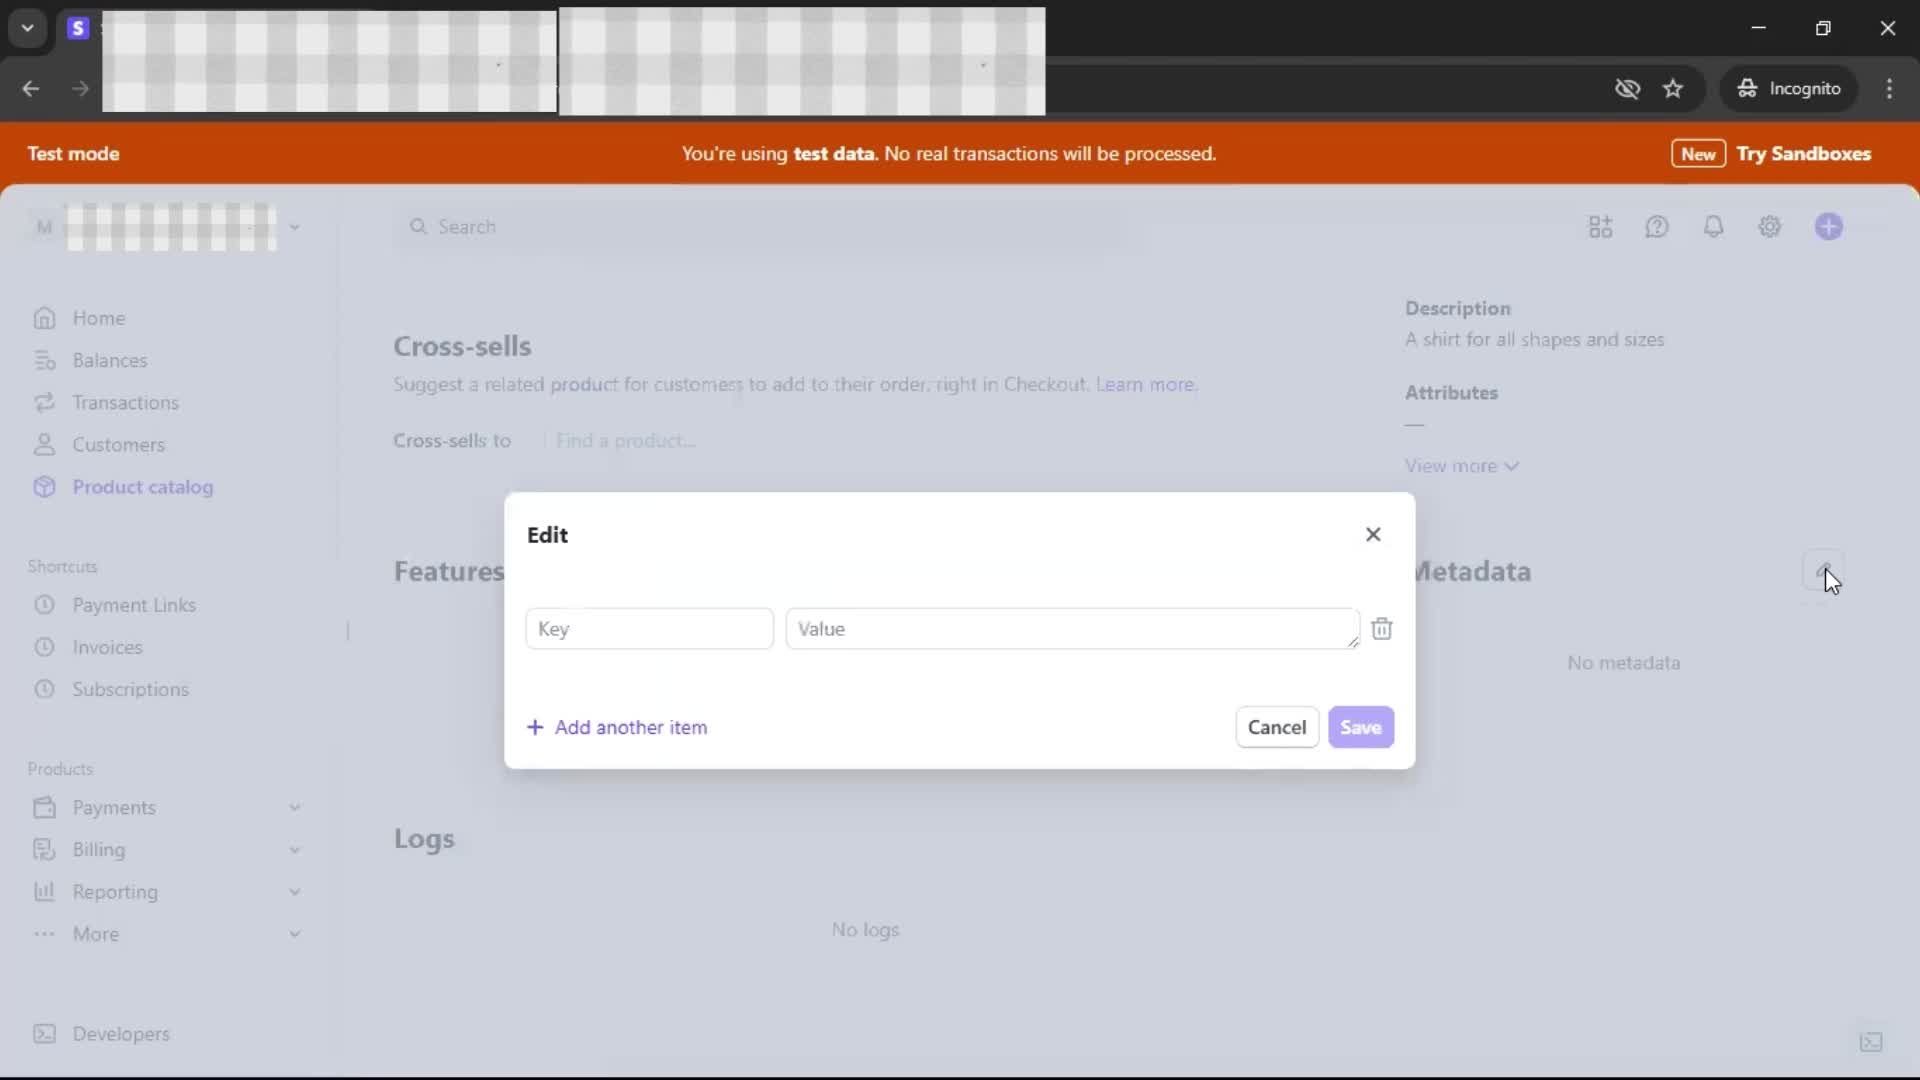Click Add another item link
The width and height of the screenshot is (1920, 1080).
617,728
